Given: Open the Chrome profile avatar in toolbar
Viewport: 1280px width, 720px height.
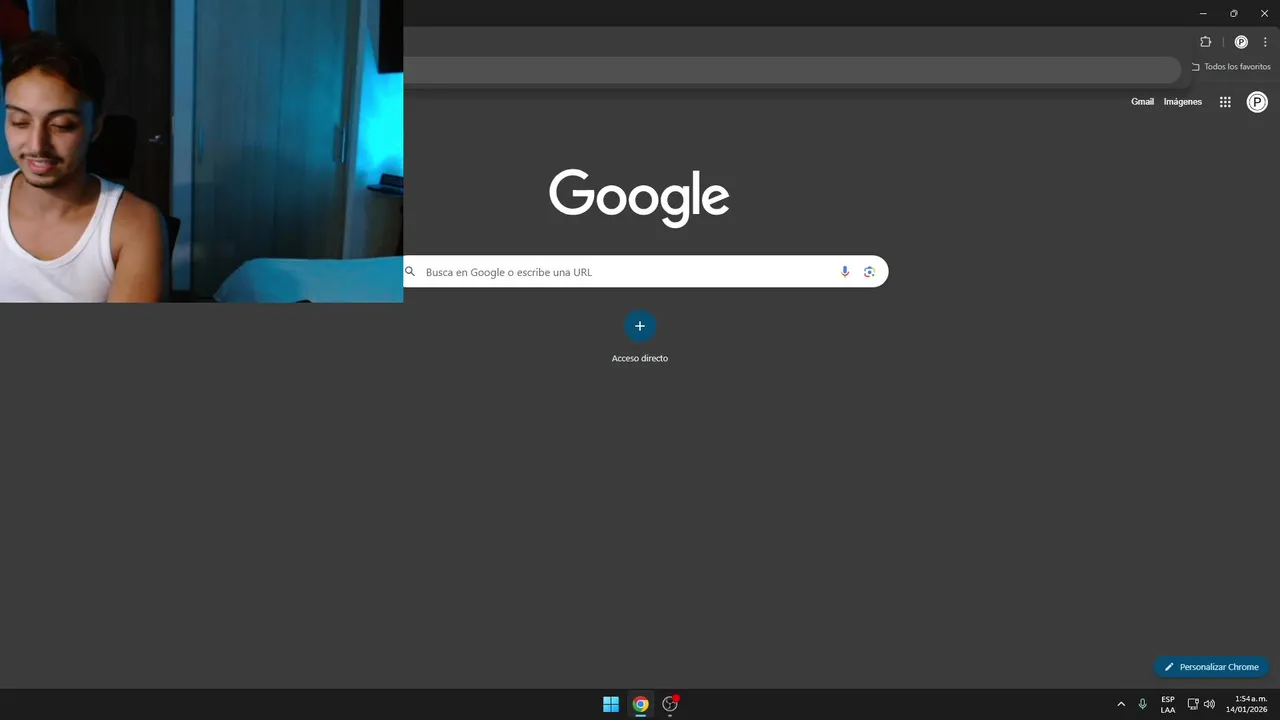Looking at the screenshot, I should click(1241, 42).
